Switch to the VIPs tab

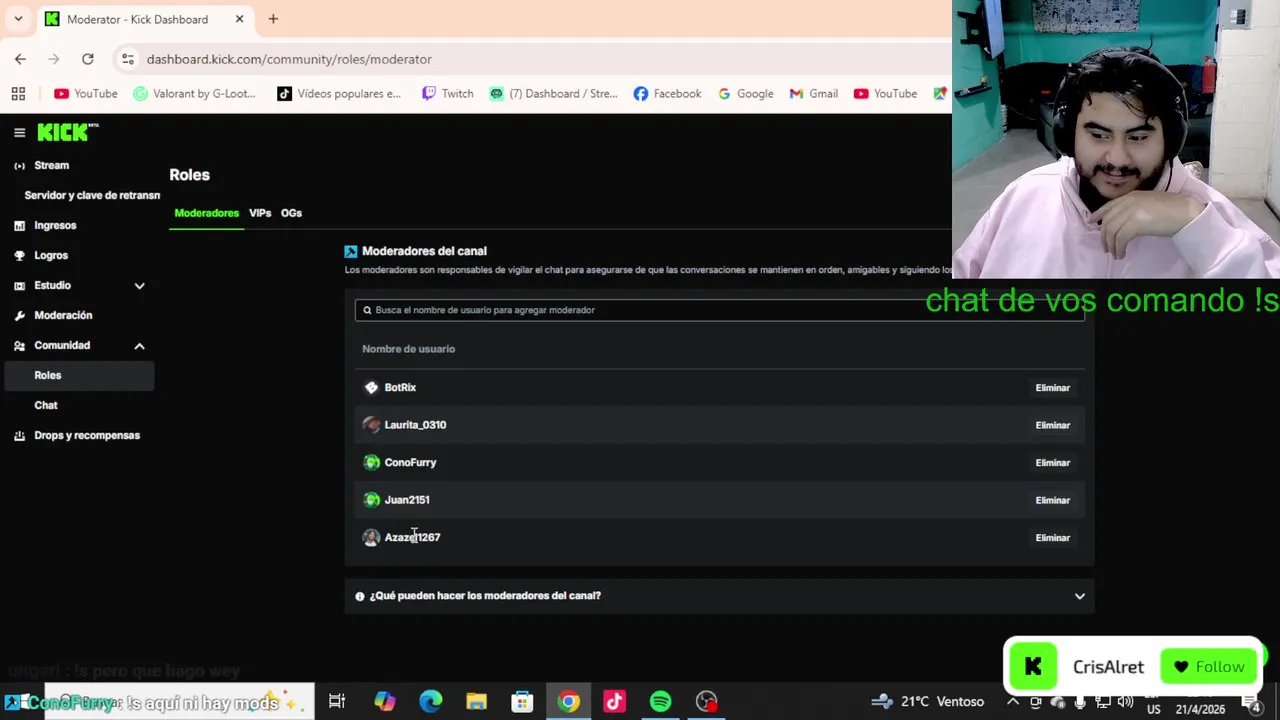click(x=260, y=213)
